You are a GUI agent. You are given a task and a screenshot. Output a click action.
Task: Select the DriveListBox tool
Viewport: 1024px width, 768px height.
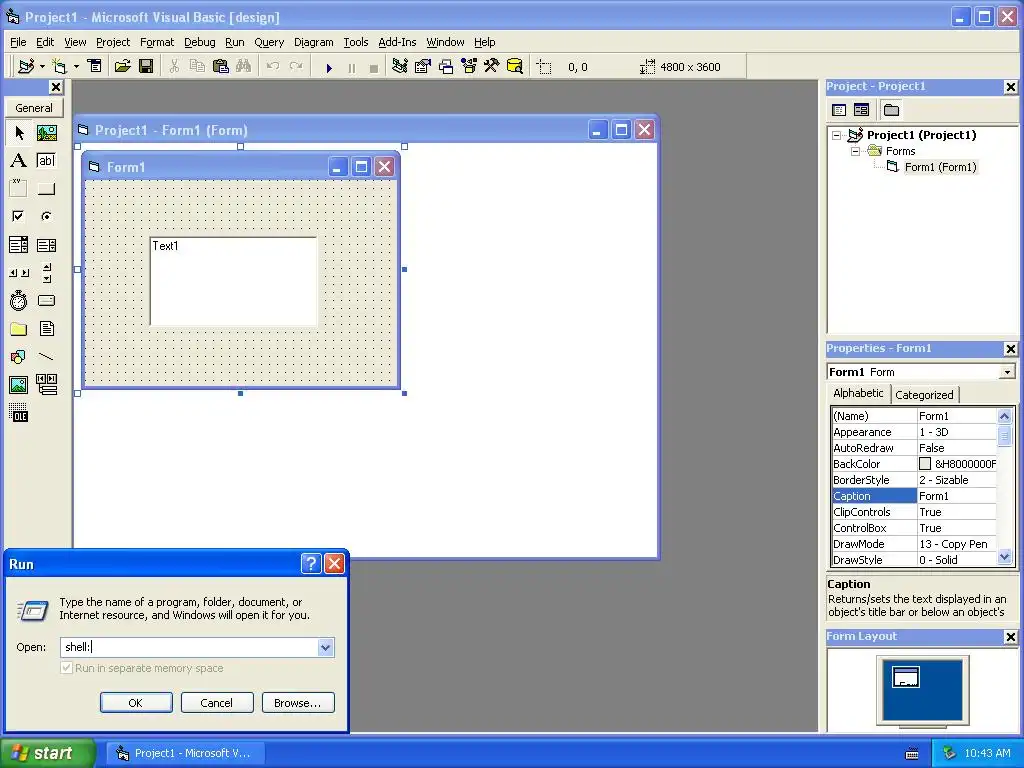[46, 300]
